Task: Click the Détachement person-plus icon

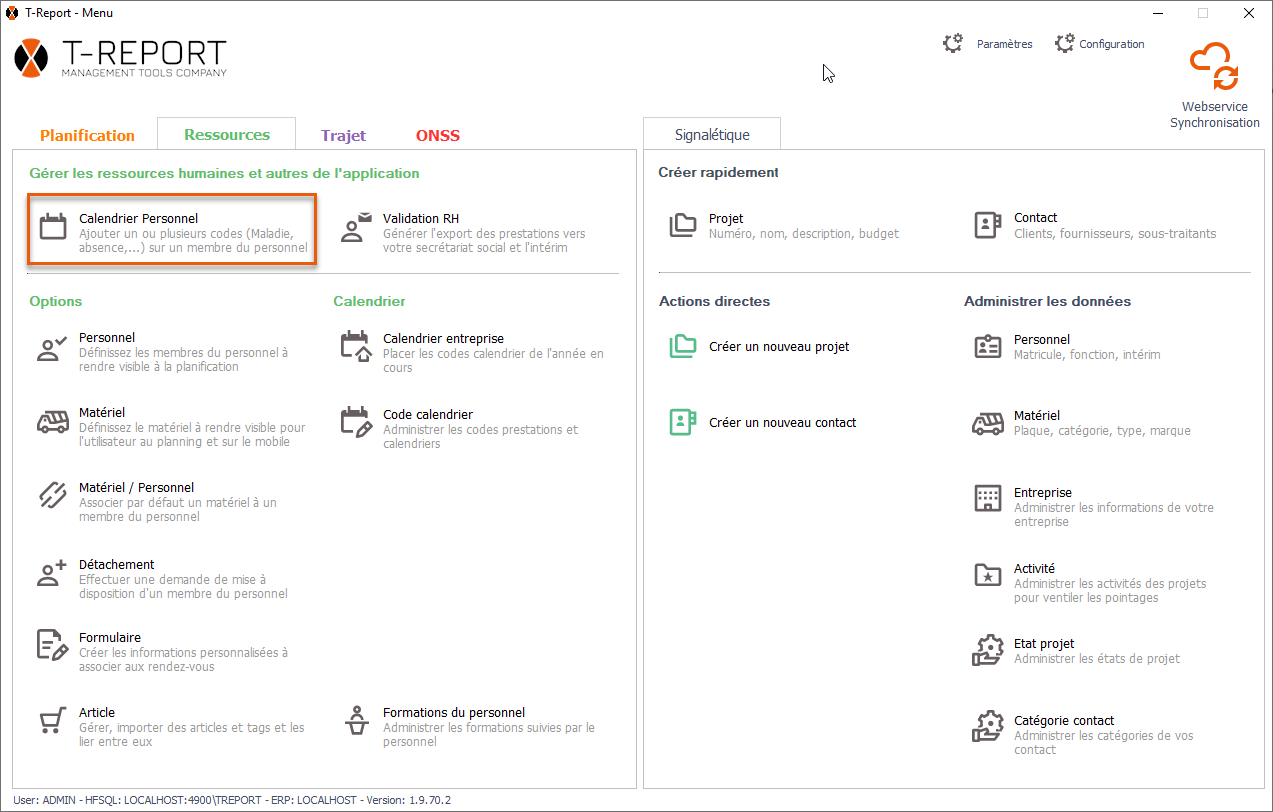Action: (53, 573)
